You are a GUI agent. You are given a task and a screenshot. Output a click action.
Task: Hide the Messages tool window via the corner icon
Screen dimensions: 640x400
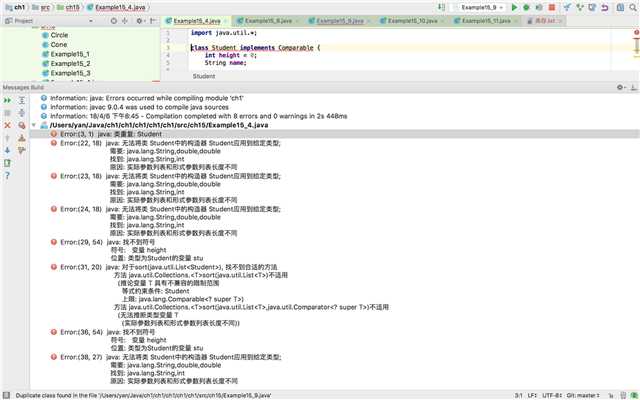pos(633,87)
